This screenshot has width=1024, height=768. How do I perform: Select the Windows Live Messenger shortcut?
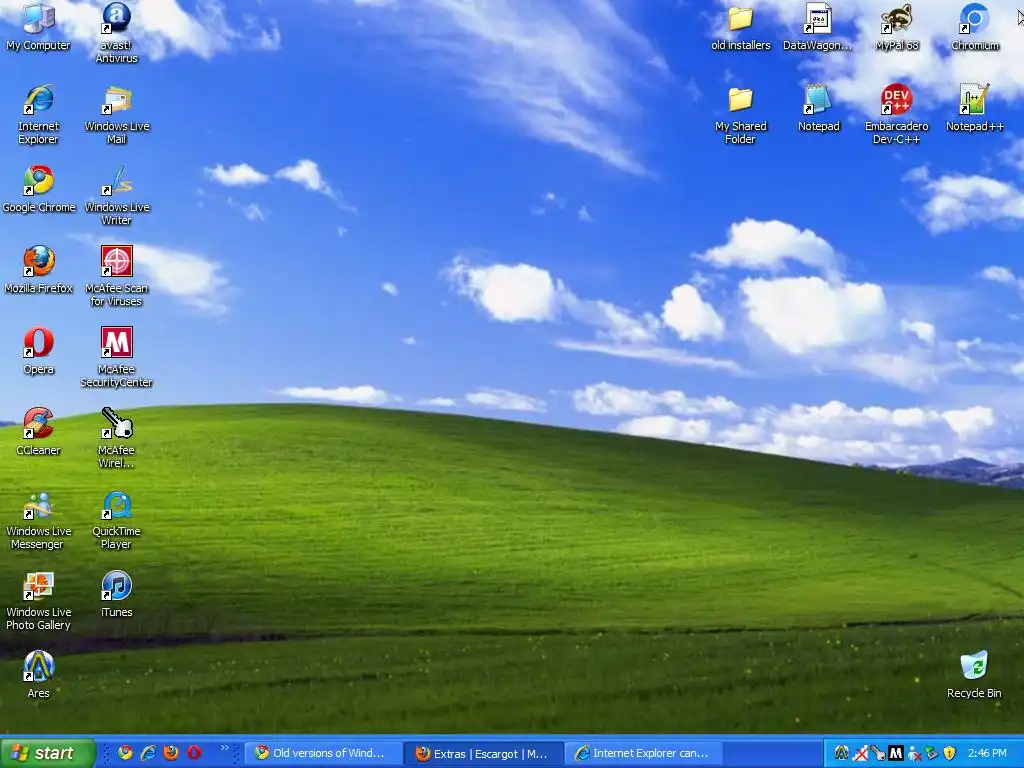pyautogui.click(x=39, y=519)
